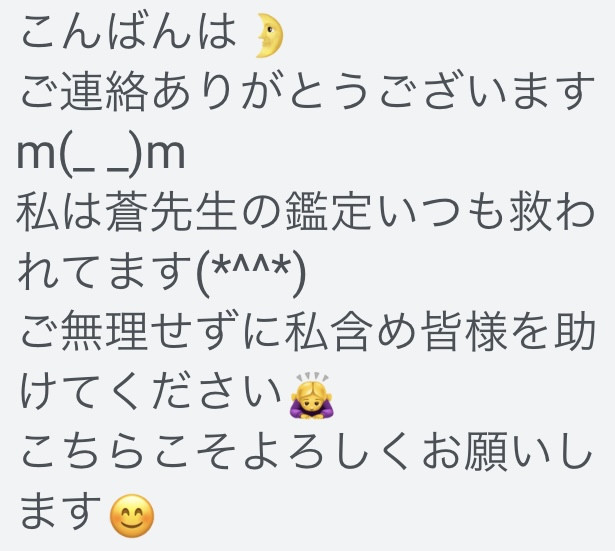This screenshot has height=551, width=615.
Task: Click the word ご連絡 in the message
Action: click(x=84, y=91)
